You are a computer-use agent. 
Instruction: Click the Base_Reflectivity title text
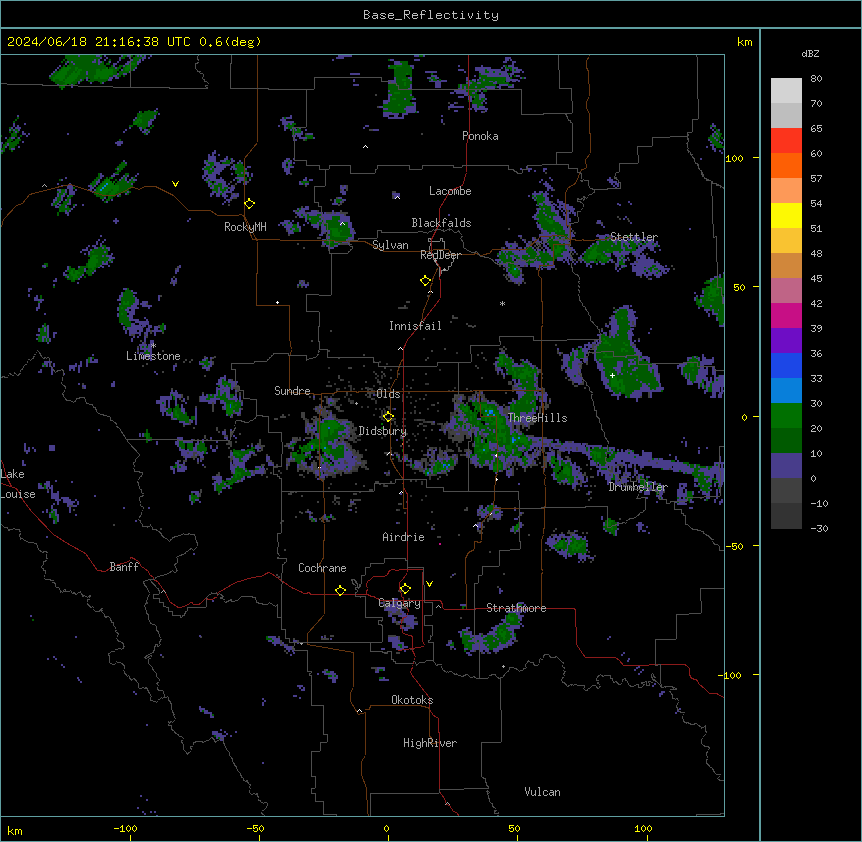click(431, 15)
